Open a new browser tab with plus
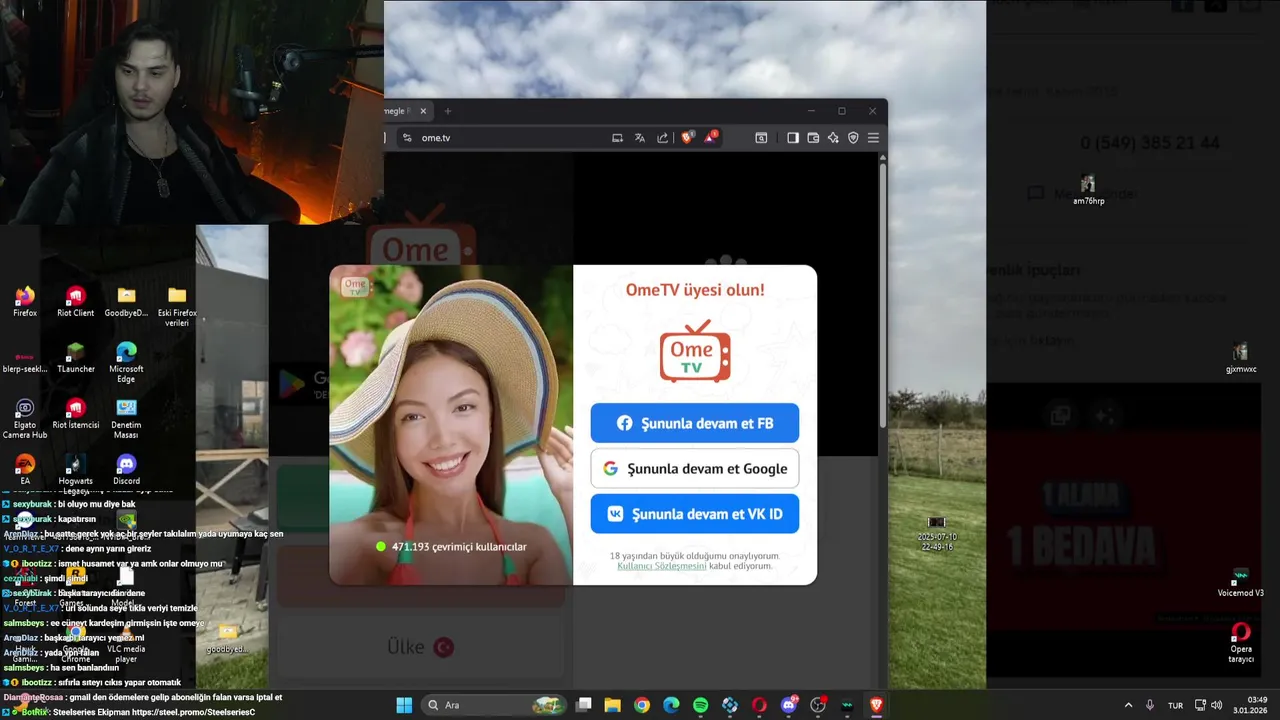The width and height of the screenshot is (1280, 720). 448,111
